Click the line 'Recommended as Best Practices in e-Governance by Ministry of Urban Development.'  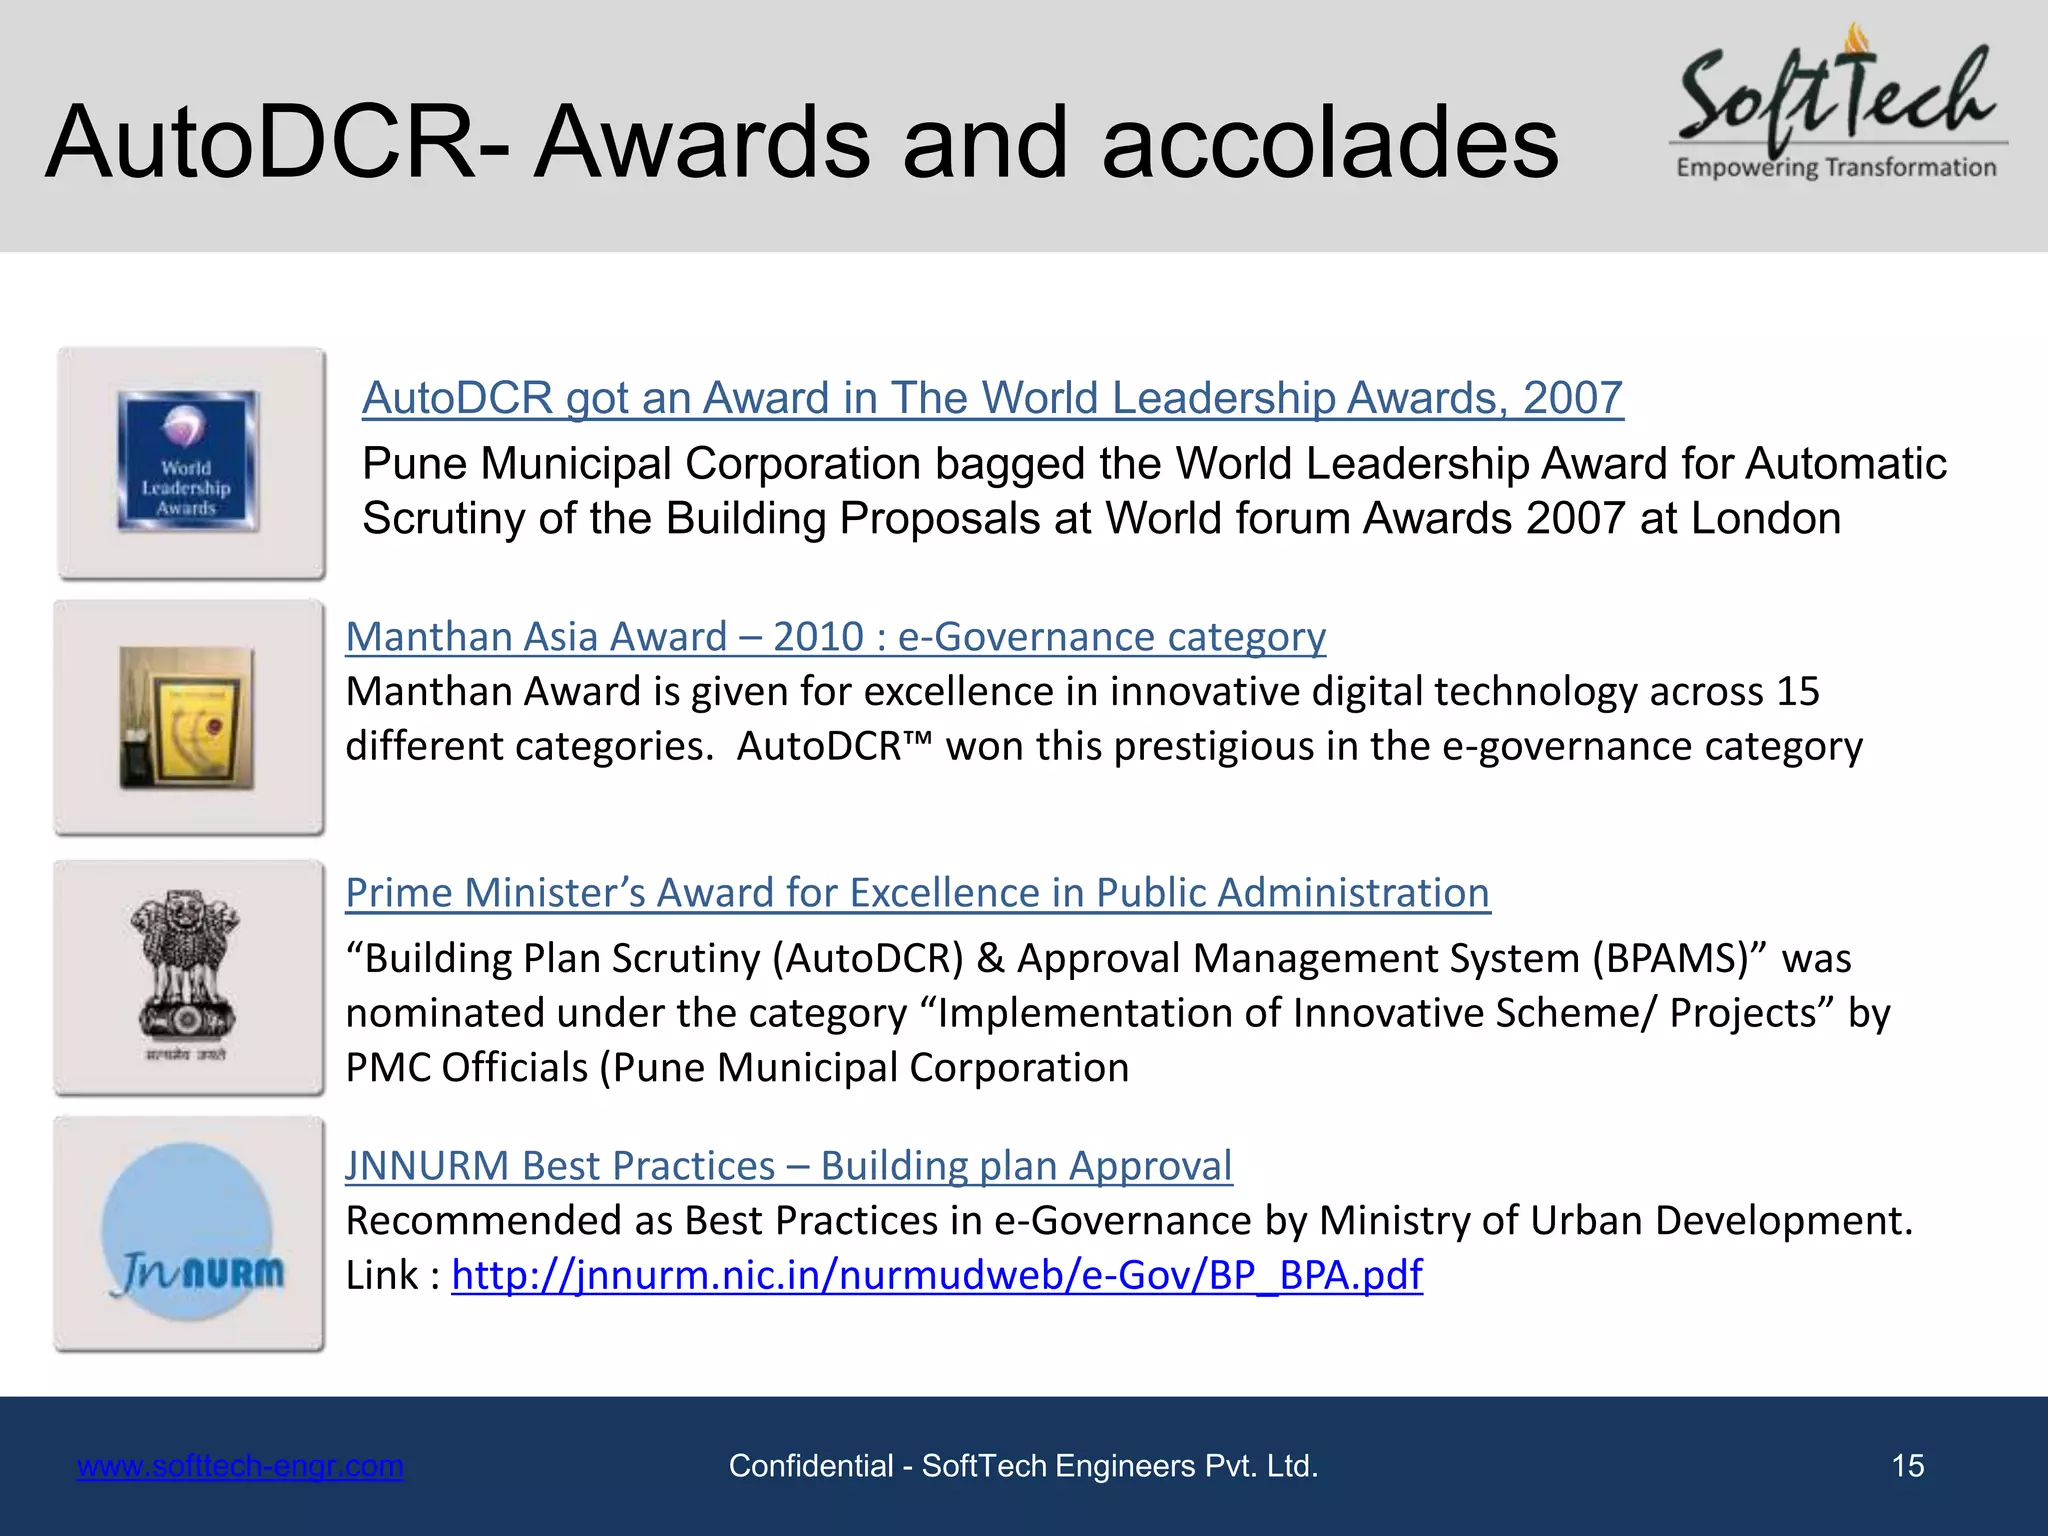pos(1129,1221)
